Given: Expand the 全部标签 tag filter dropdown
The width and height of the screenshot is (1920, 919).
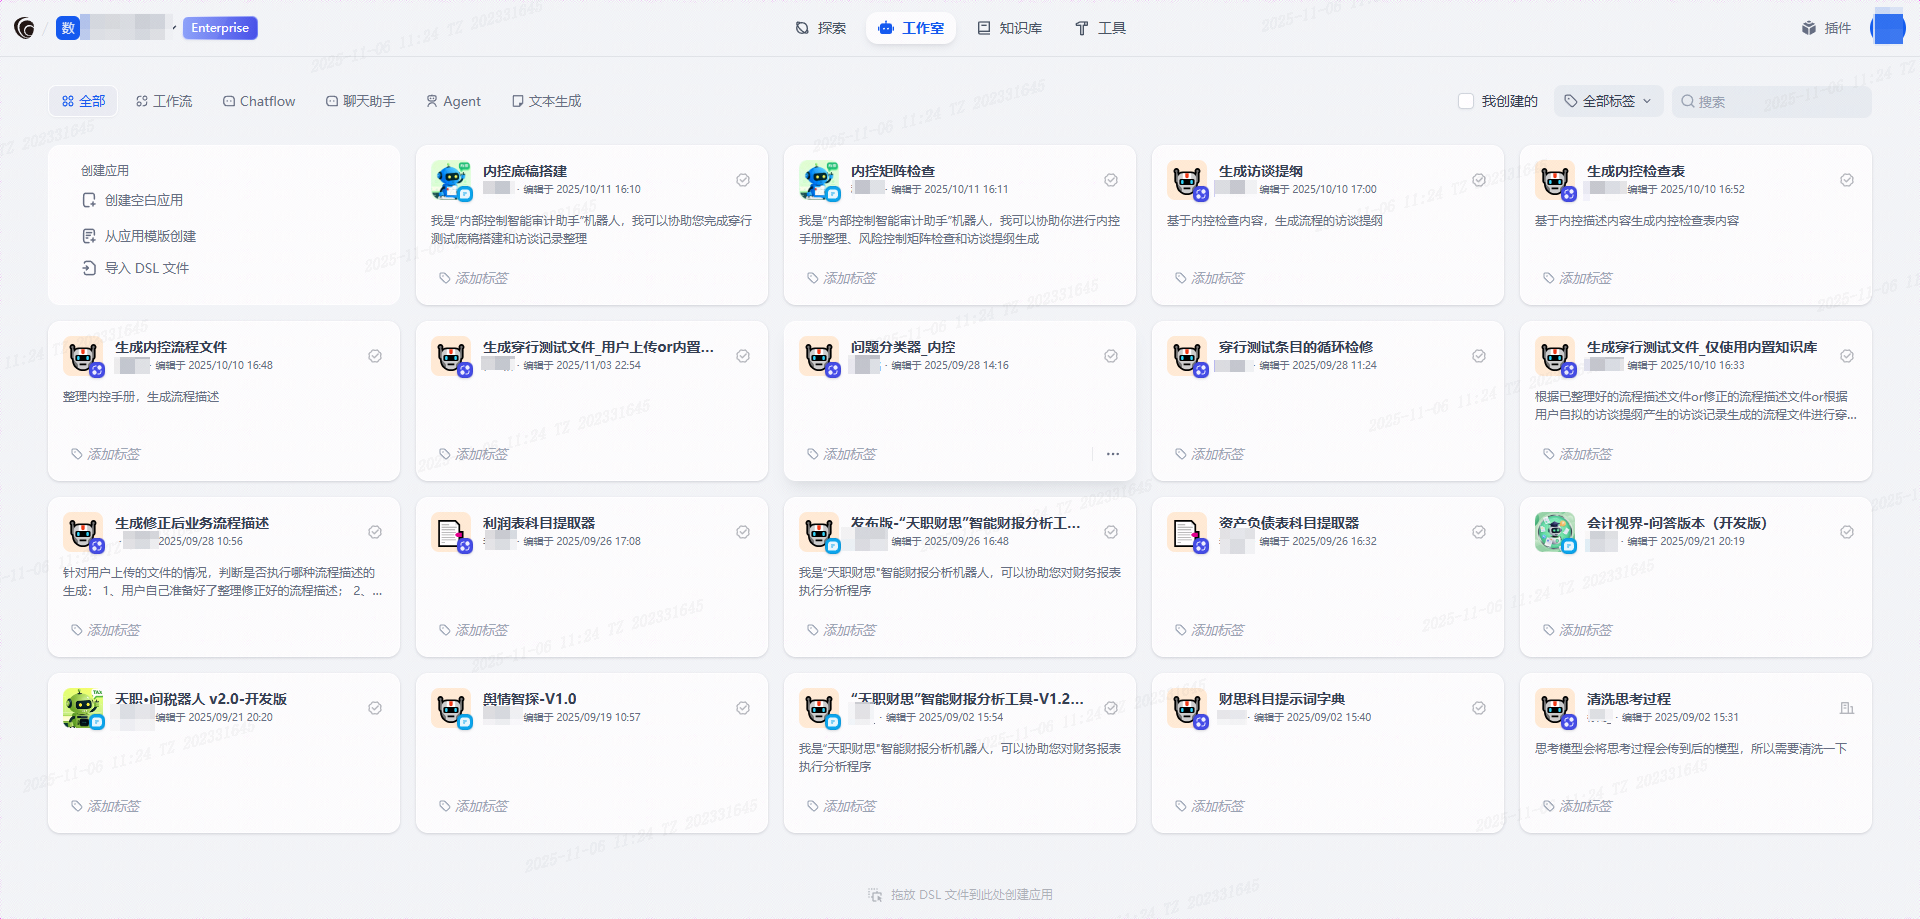Looking at the screenshot, I should point(1607,101).
